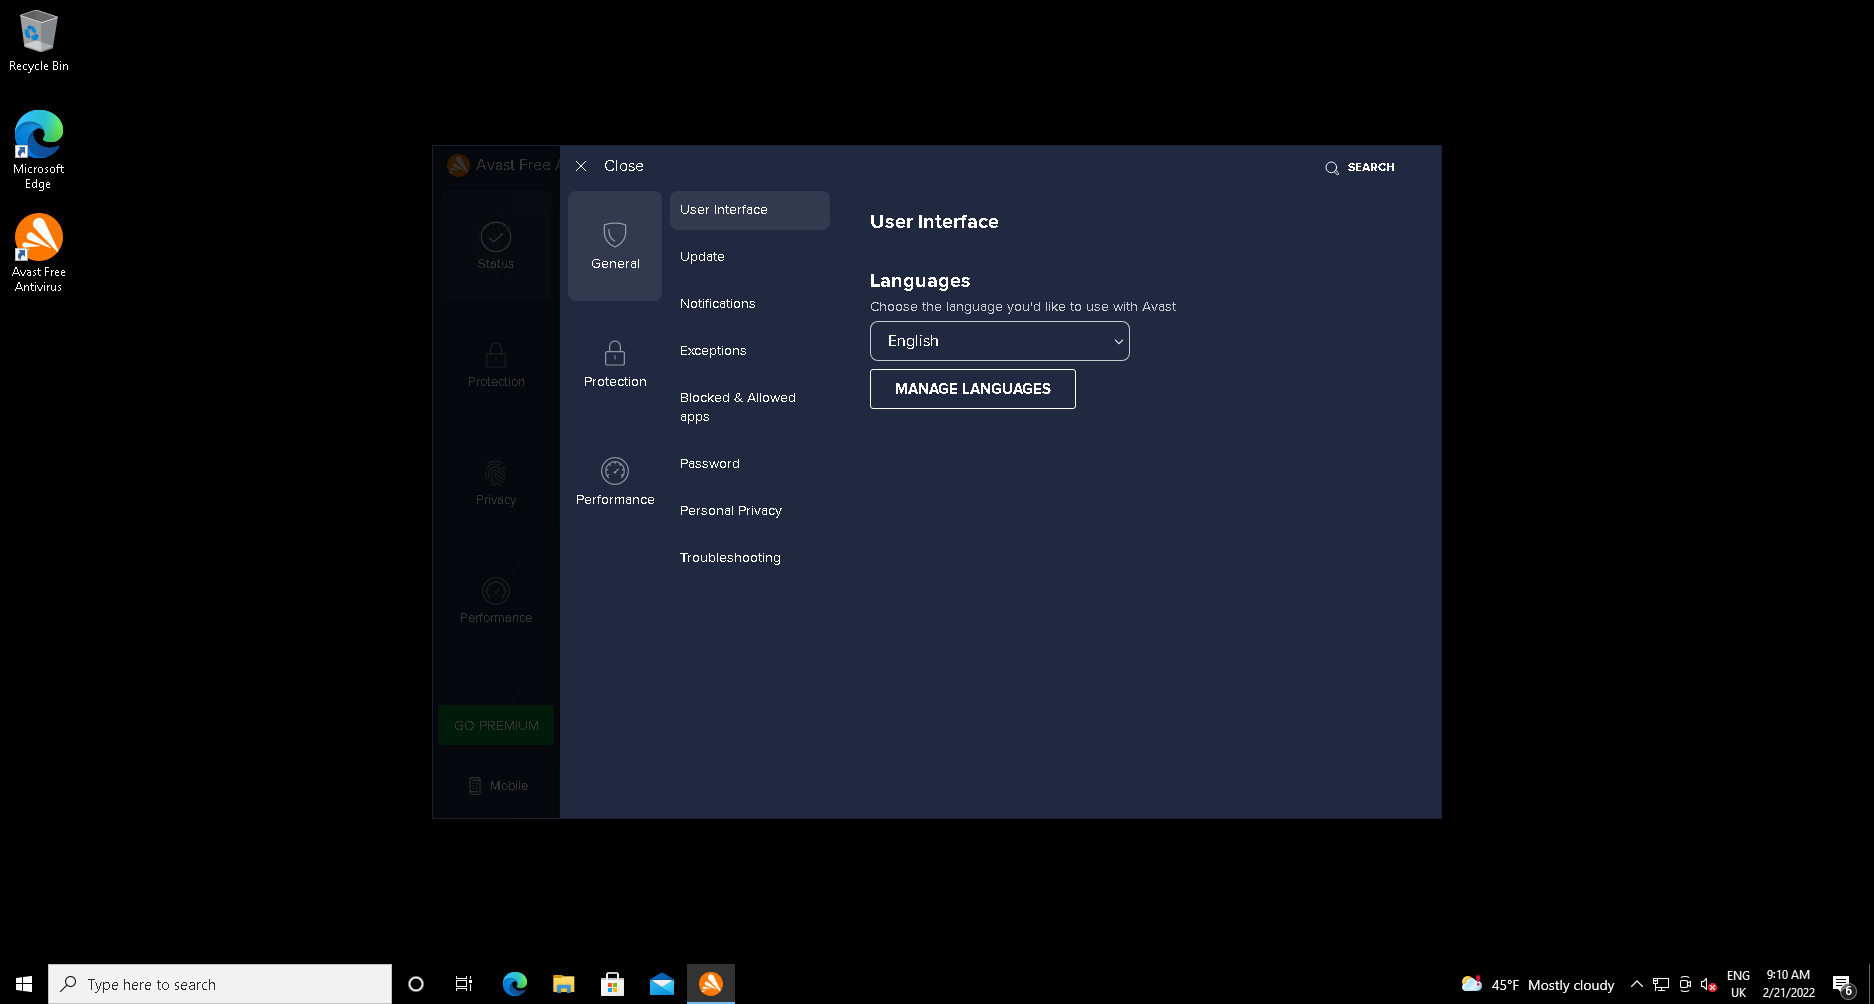The image size is (1874, 1004).
Task: Go to Notifications settings
Action: [750, 304]
